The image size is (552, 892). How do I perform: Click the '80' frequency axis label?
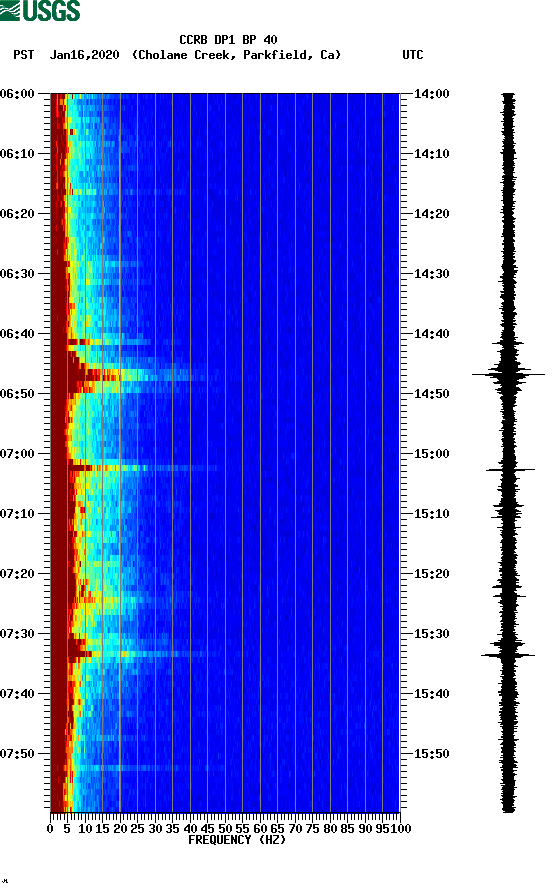[330, 829]
